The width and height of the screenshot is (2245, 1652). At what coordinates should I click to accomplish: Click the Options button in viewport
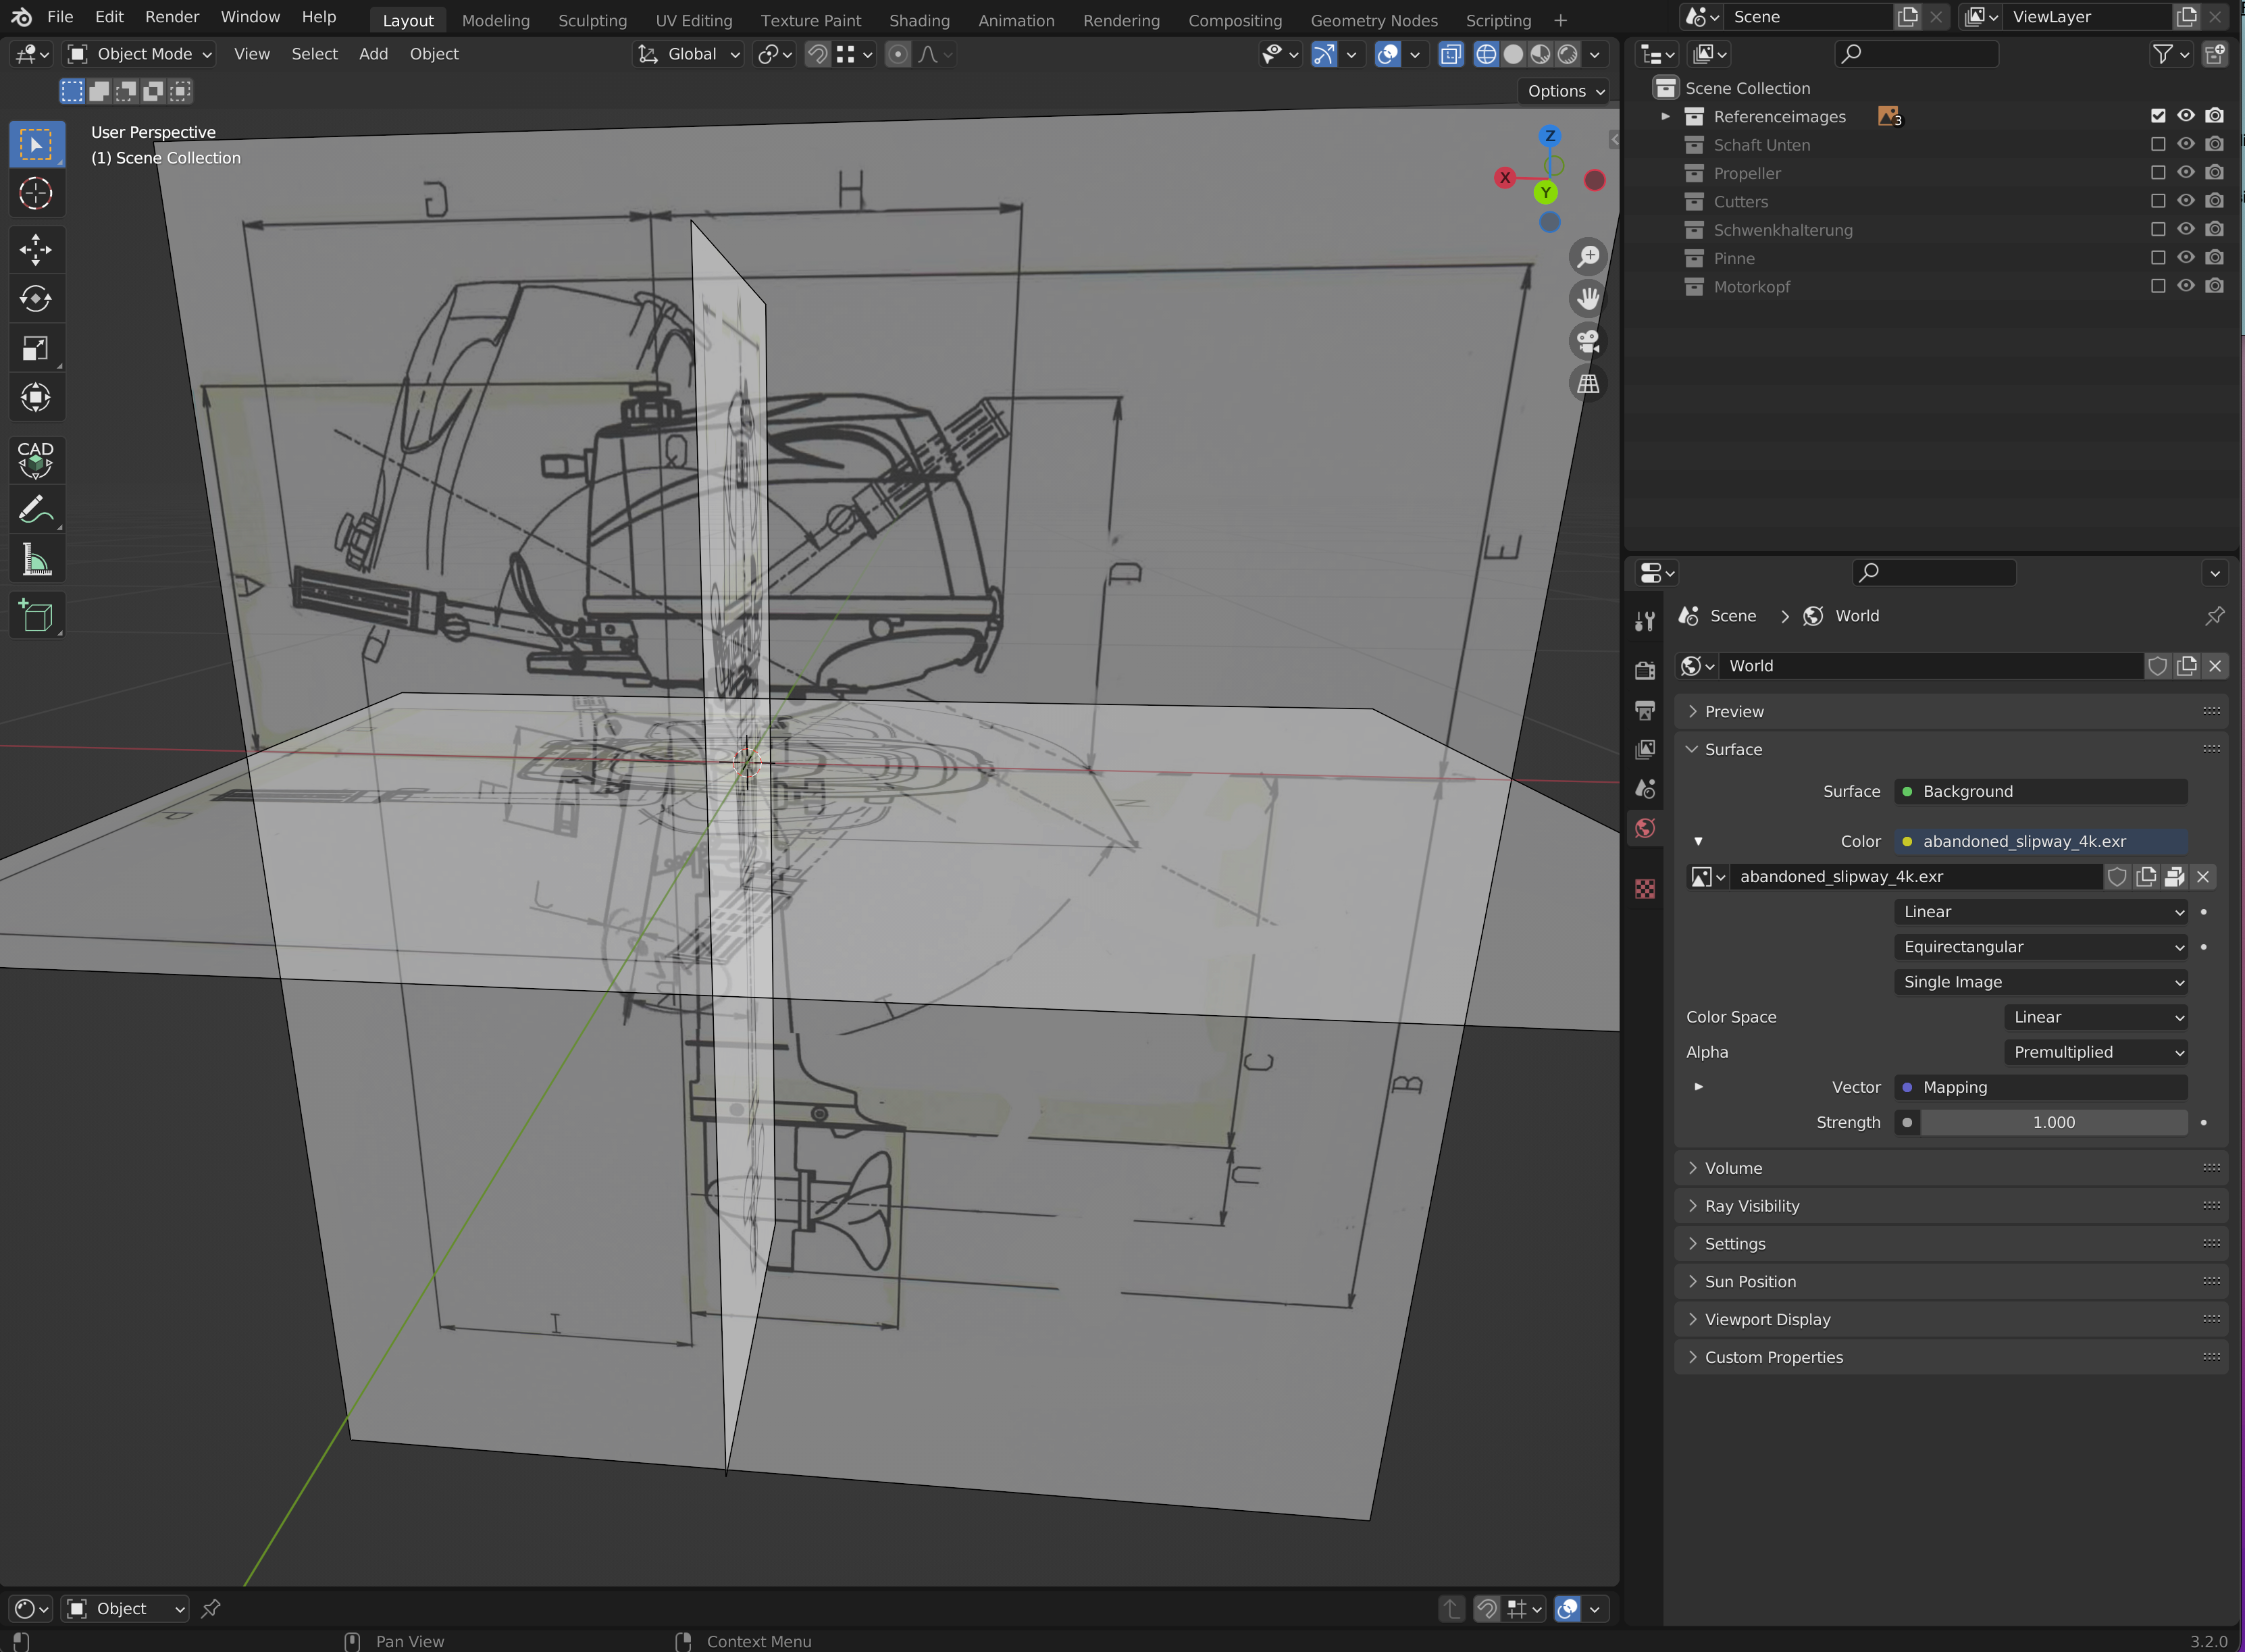1565,91
